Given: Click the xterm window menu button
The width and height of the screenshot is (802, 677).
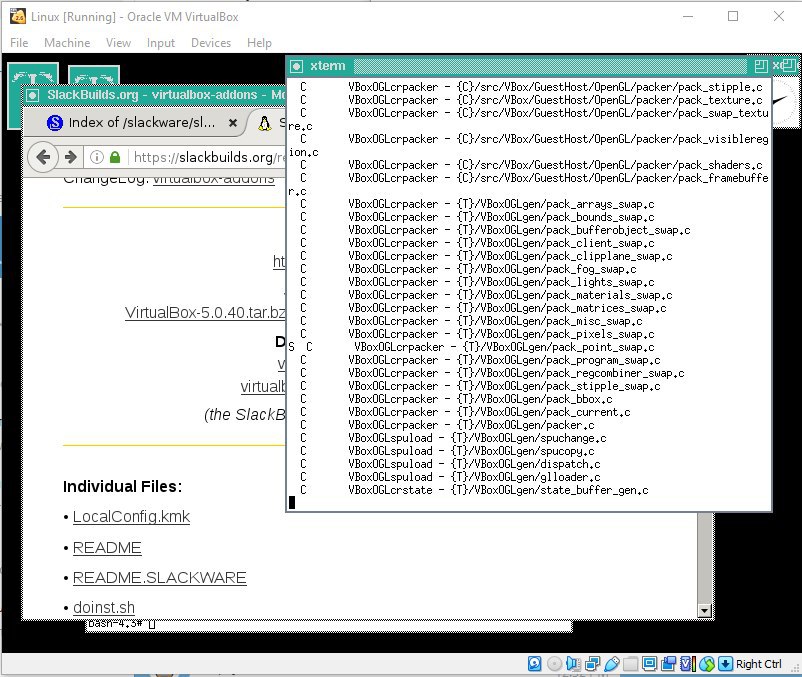Looking at the screenshot, I should click(x=296, y=66).
